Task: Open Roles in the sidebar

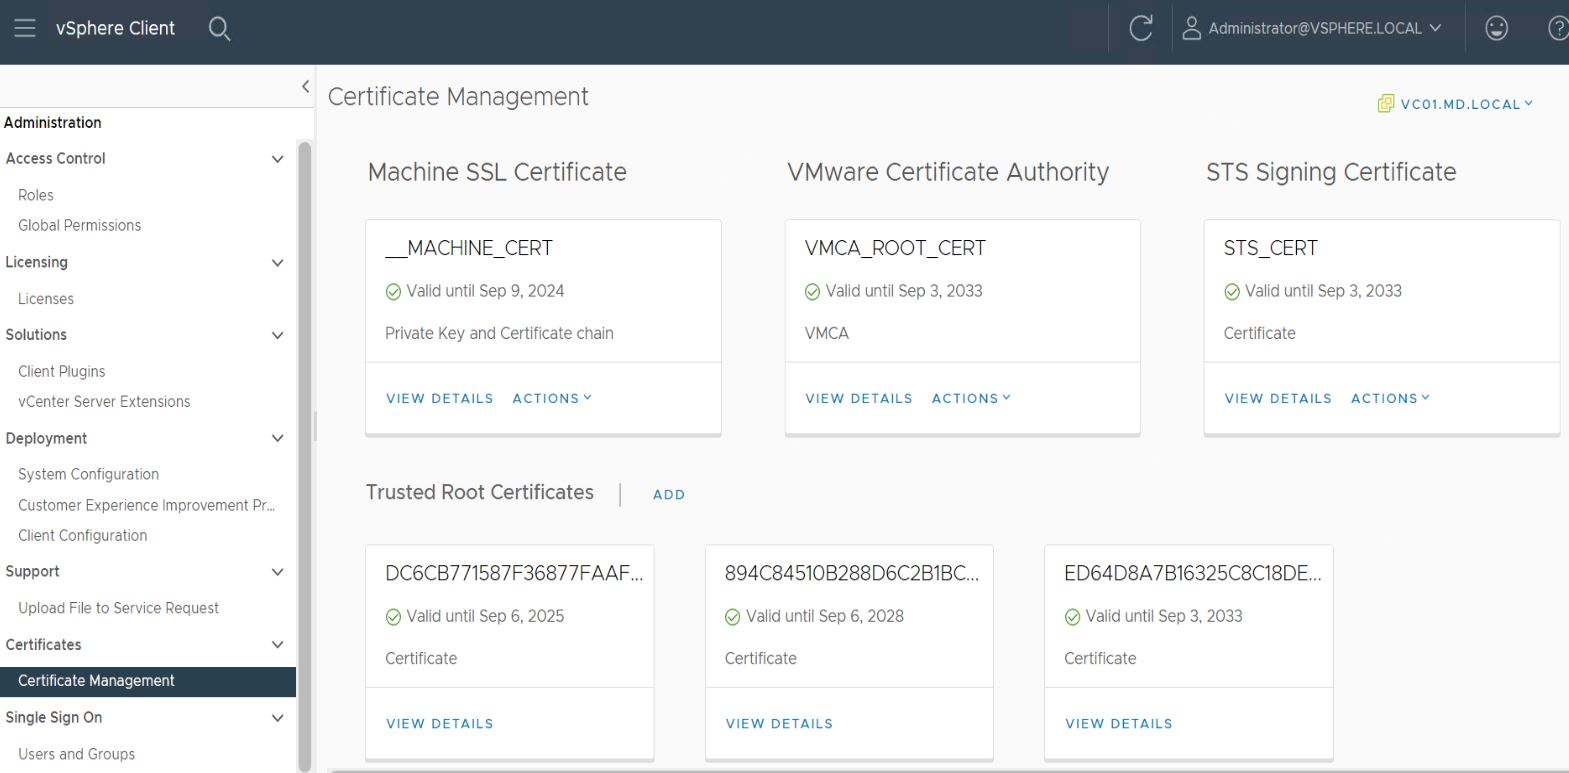Action: (36, 195)
